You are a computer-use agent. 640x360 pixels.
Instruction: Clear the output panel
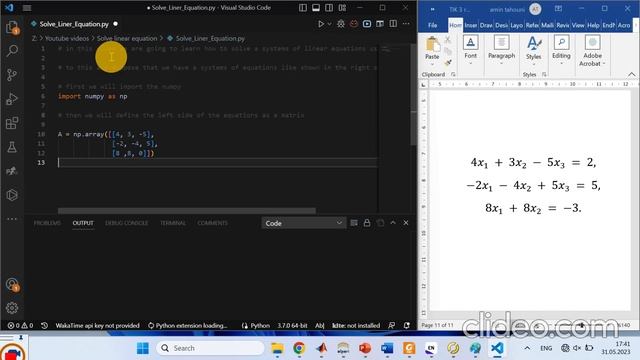[354, 223]
